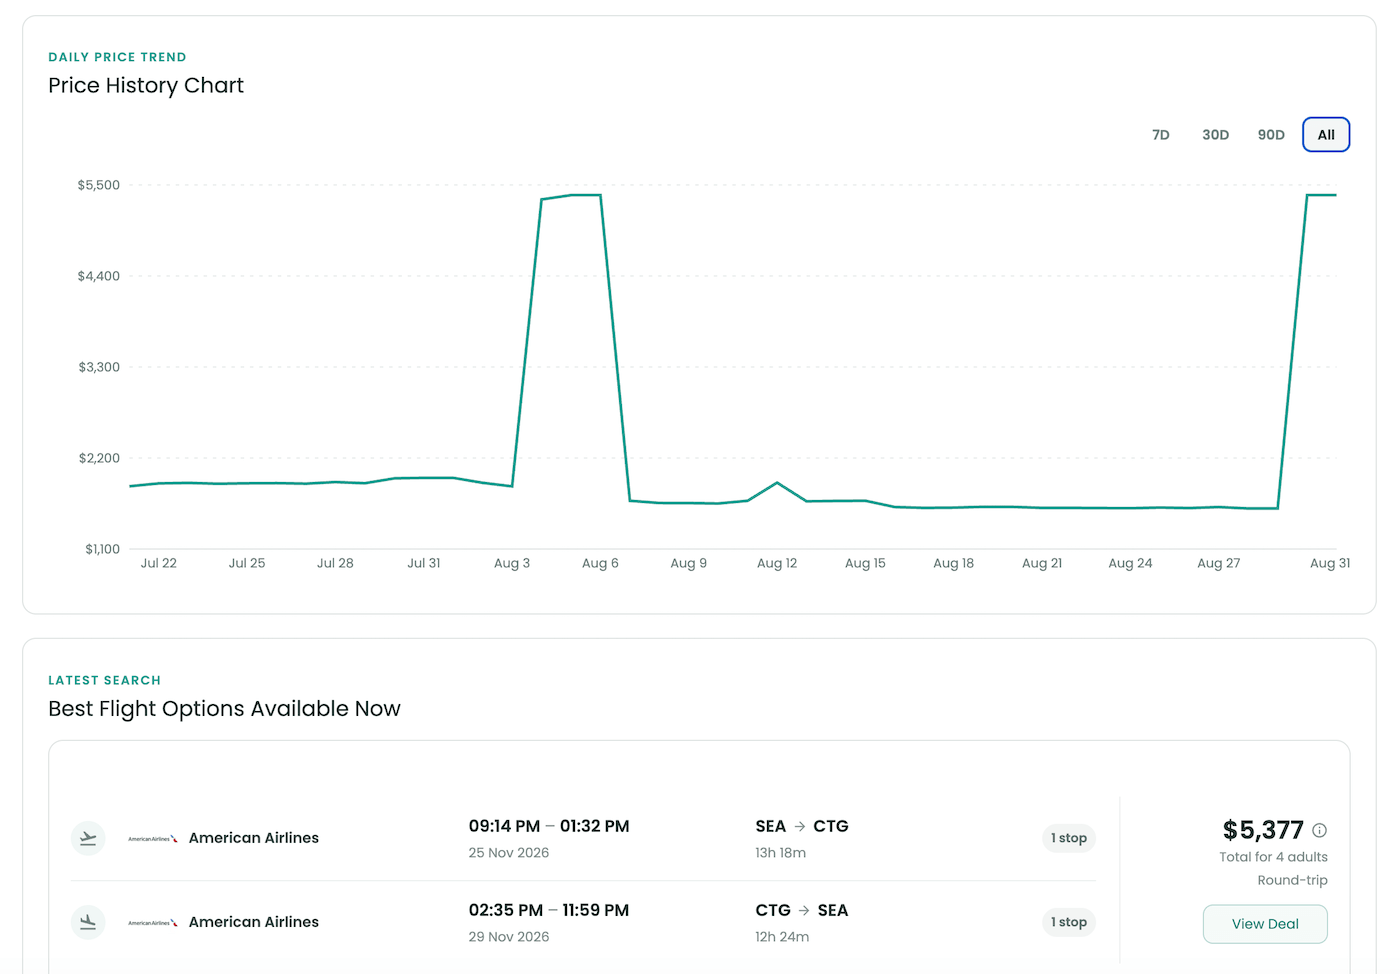Click the Daily Price Trend label
The height and width of the screenshot is (974, 1400).
117,57
